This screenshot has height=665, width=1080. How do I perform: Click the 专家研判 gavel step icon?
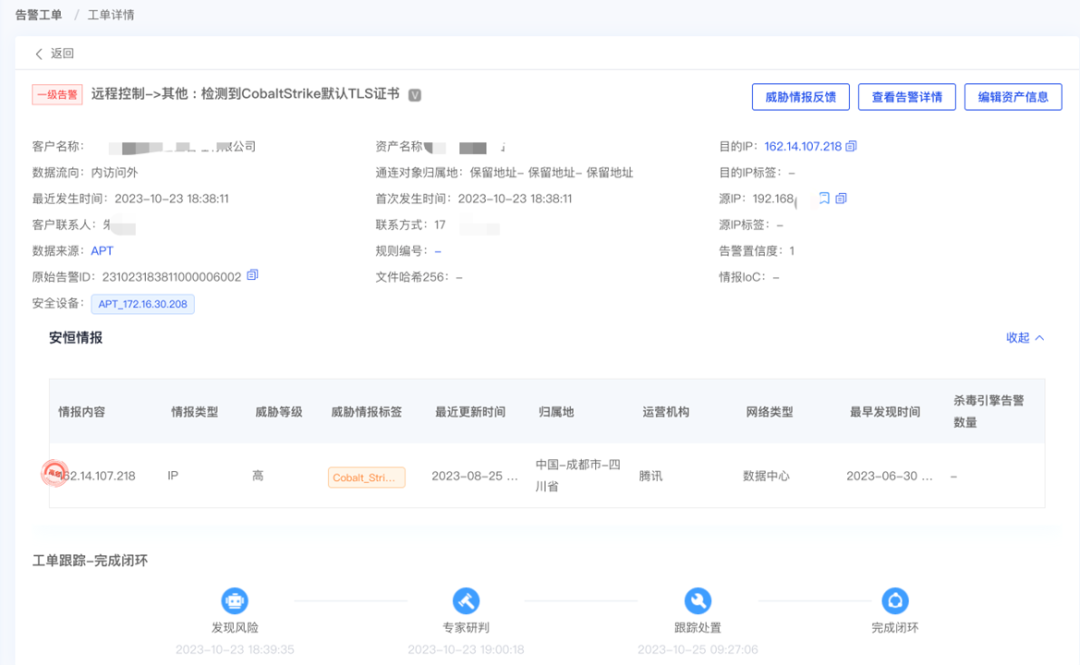coord(466,600)
